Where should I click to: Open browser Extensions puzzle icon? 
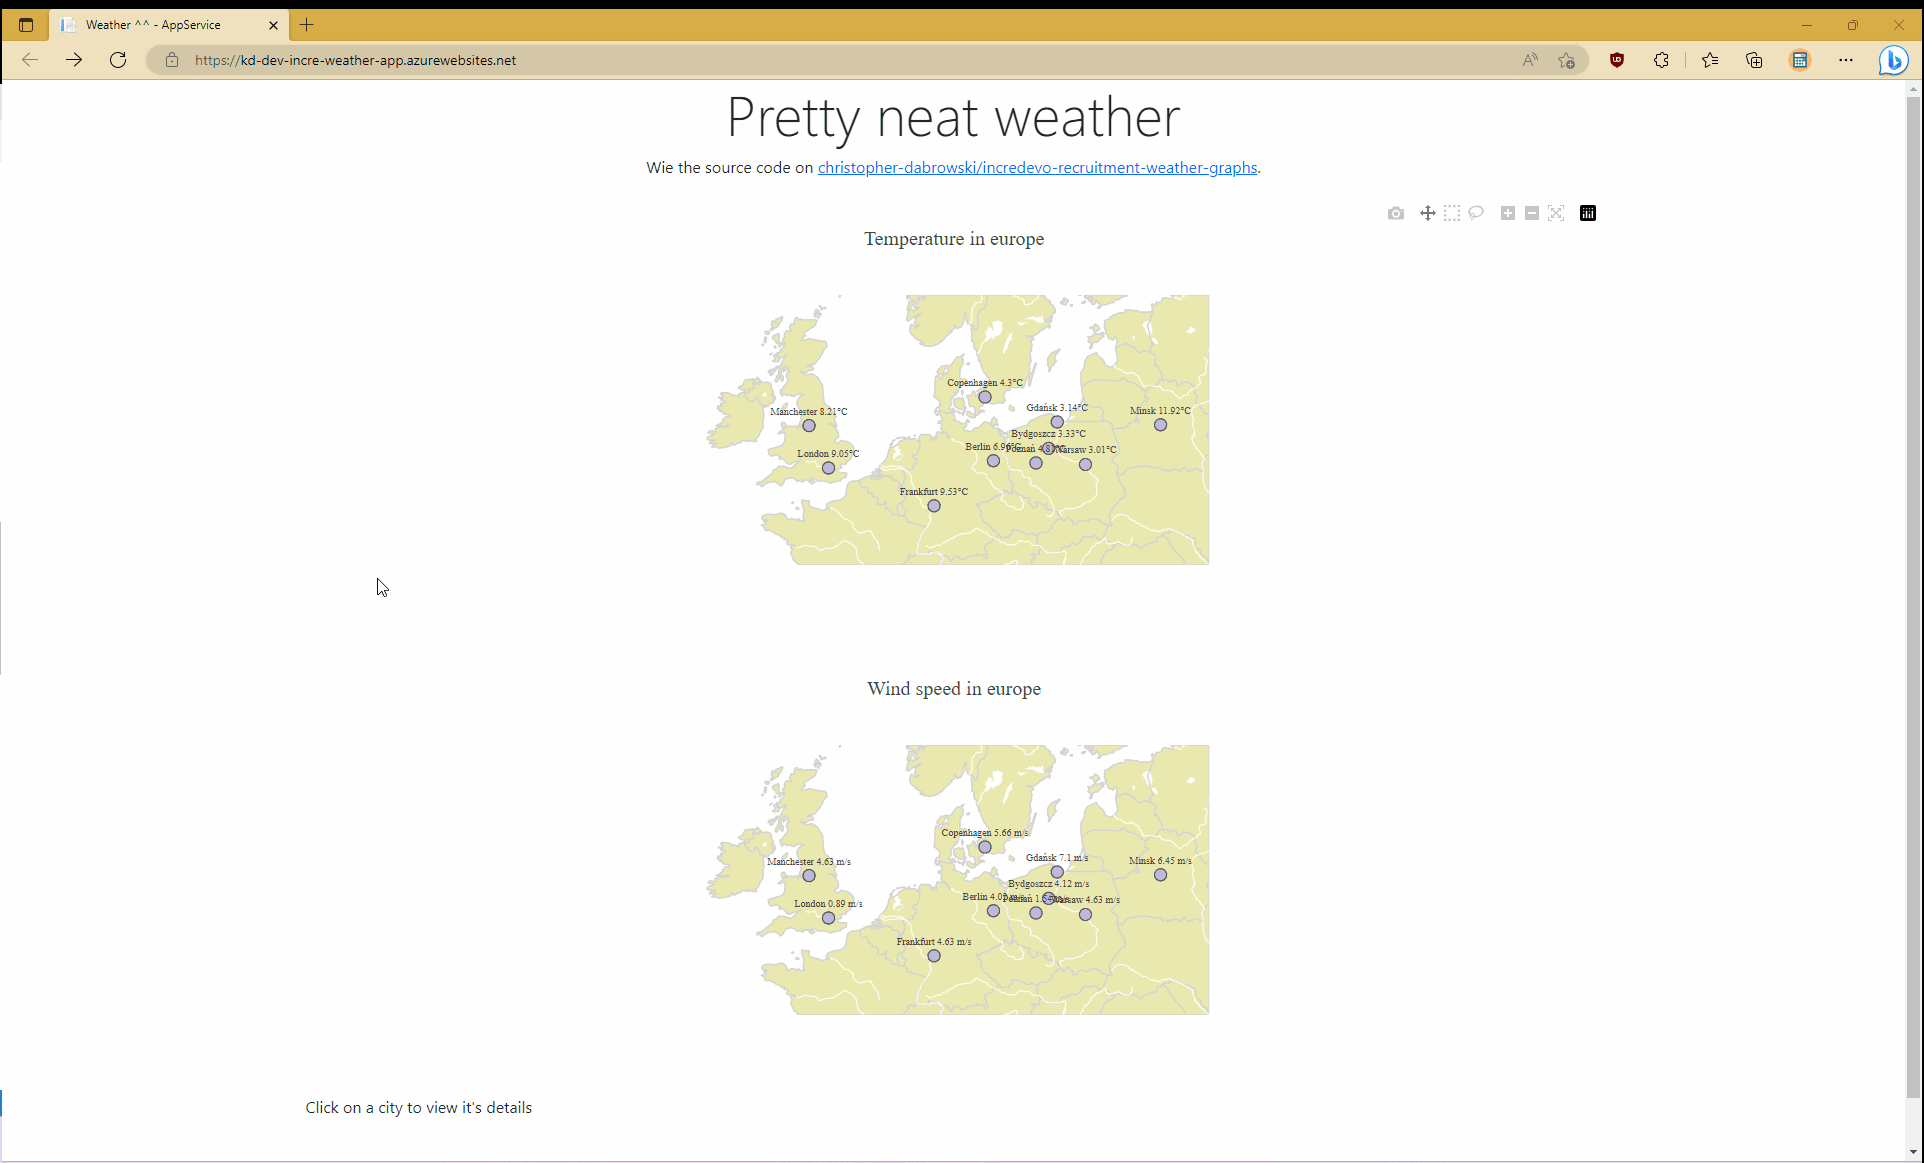click(1661, 60)
